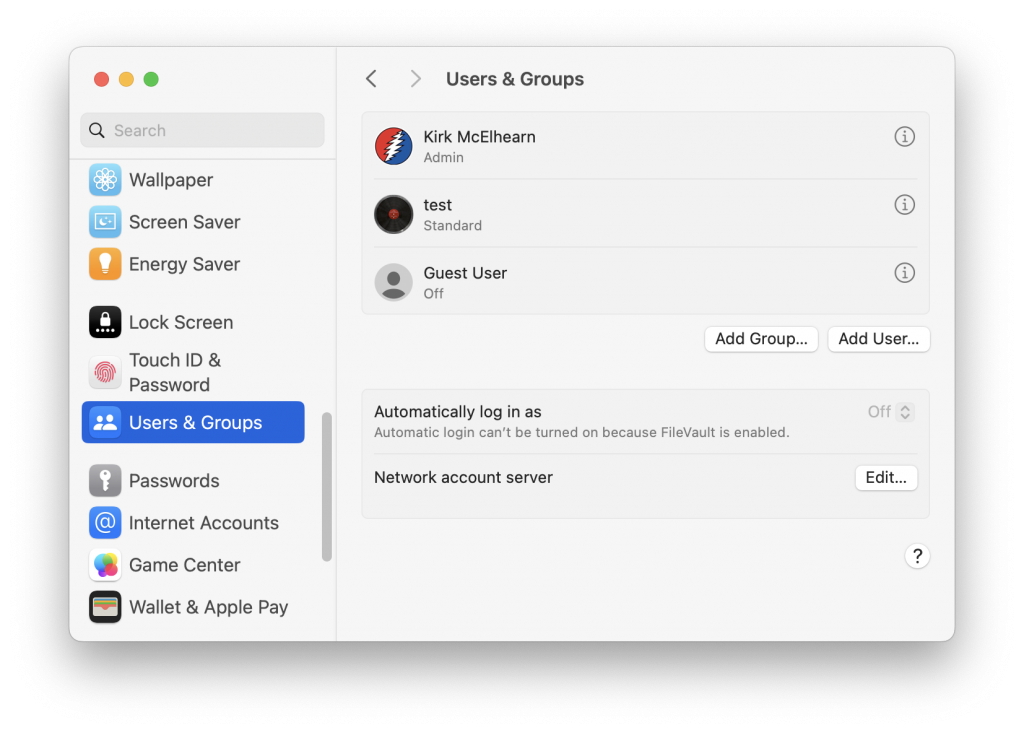1024x733 pixels.
Task: Open Guest User account details
Action: tap(904, 272)
